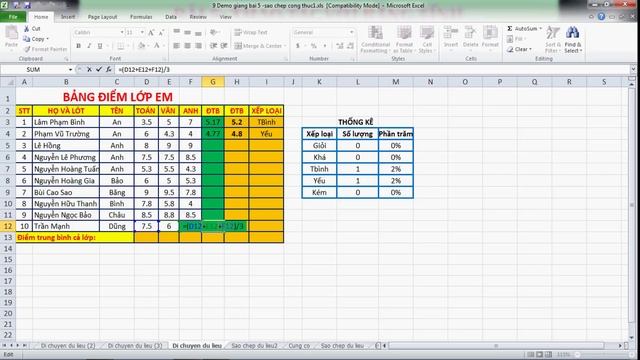Toggle Underline formatting

click(100, 46)
